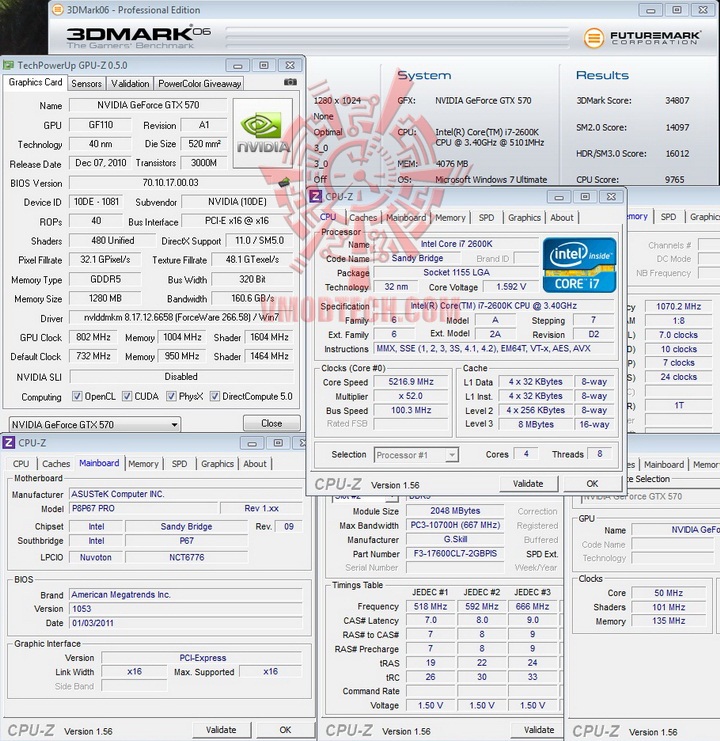Click the memory frequency value 1070.2 MHz

[678, 306]
